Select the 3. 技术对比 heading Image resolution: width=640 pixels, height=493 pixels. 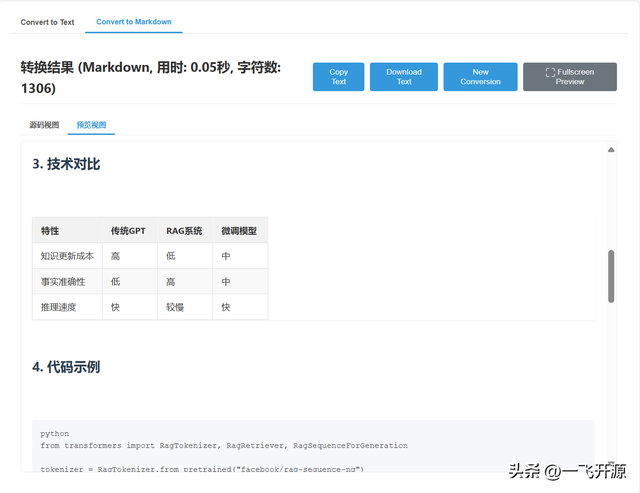66,164
